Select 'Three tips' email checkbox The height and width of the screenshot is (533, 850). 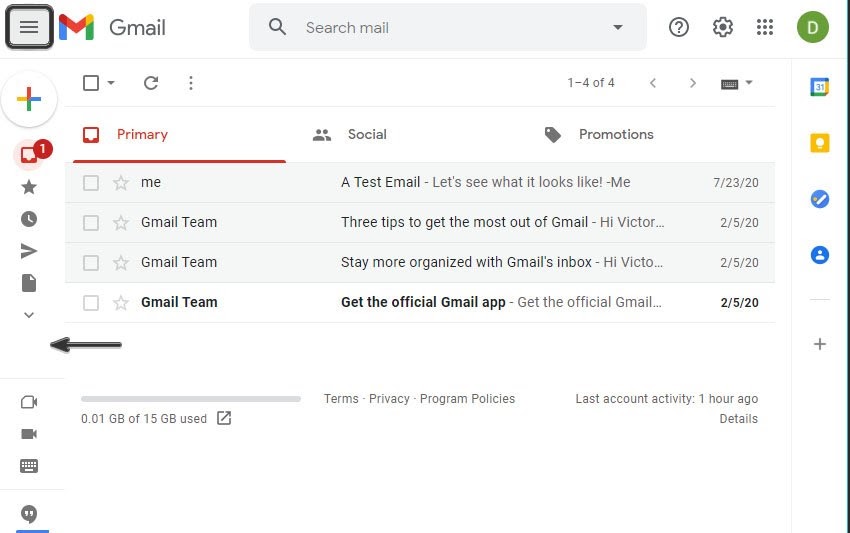coord(91,223)
